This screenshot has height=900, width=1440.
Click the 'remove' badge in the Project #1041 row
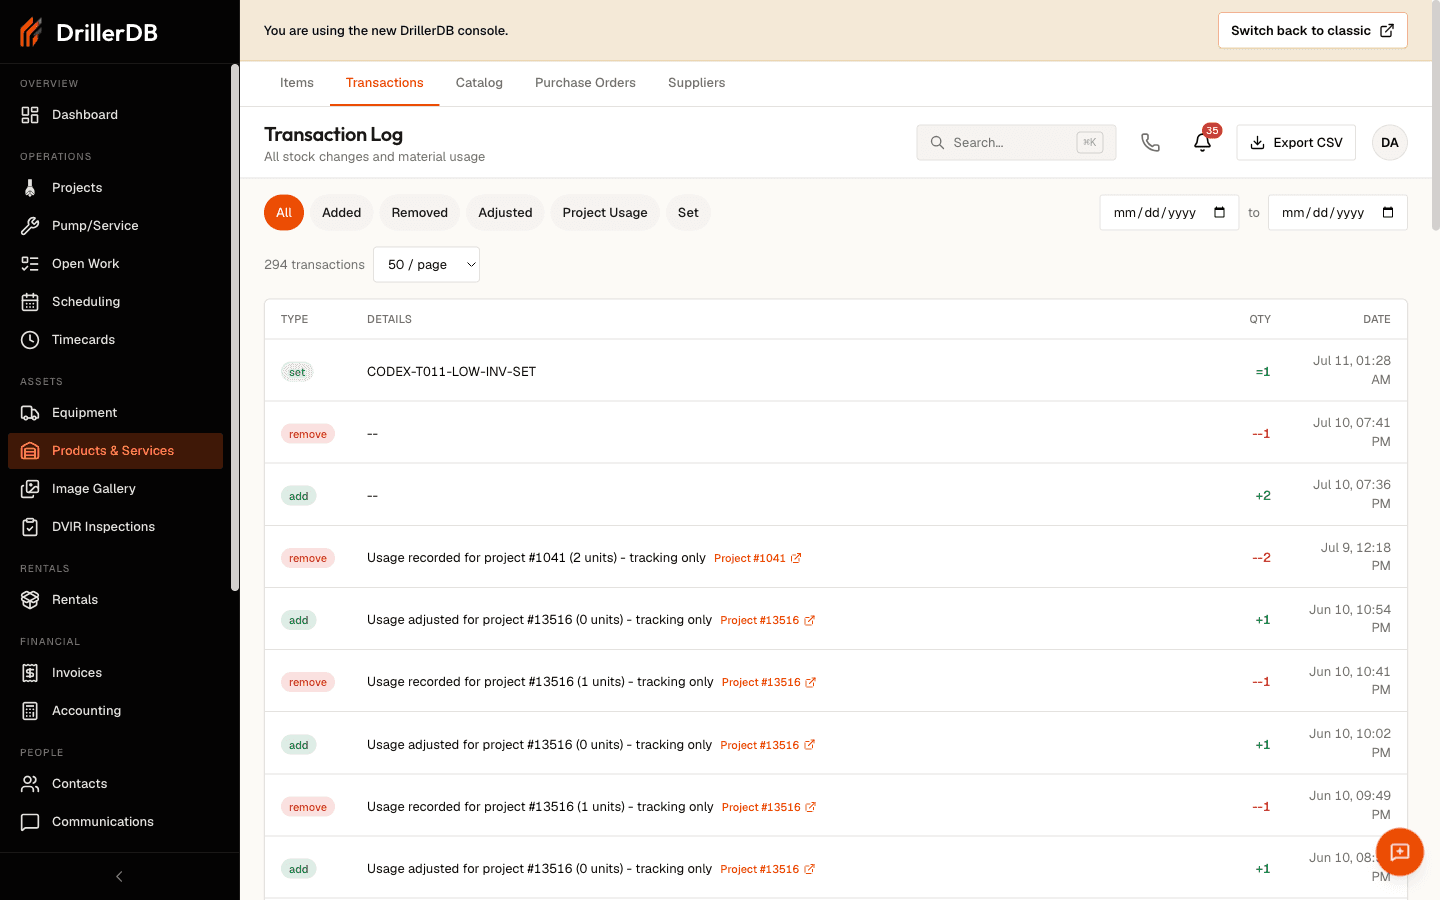point(308,558)
